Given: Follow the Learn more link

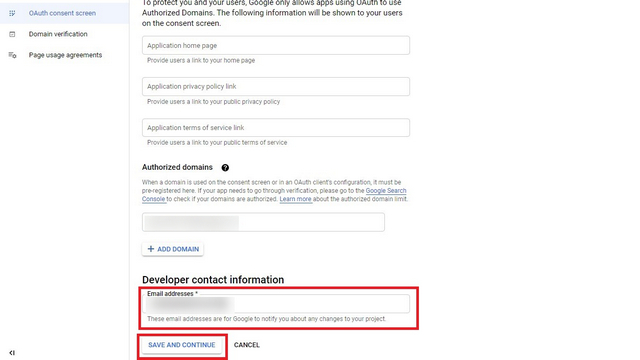Looking at the screenshot, I should coord(296,199).
